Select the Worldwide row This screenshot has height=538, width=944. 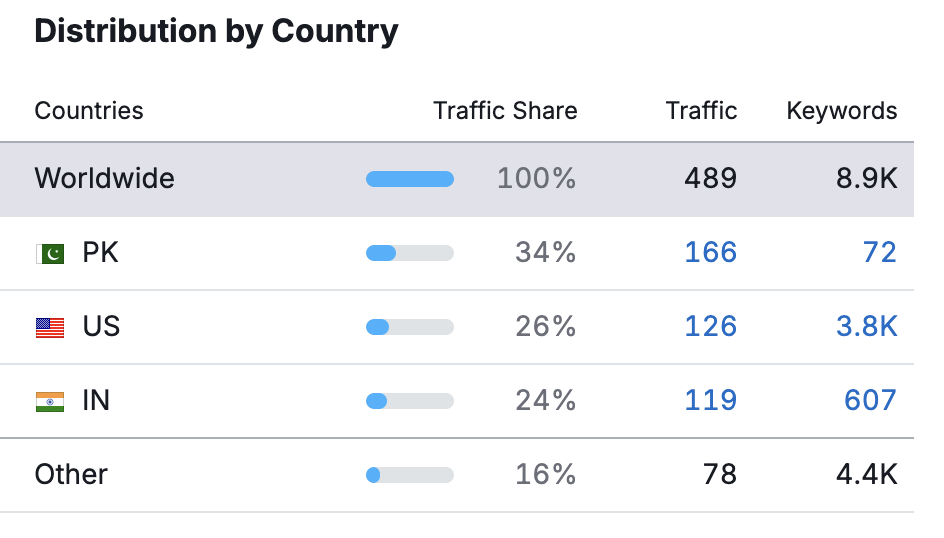click(x=104, y=179)
